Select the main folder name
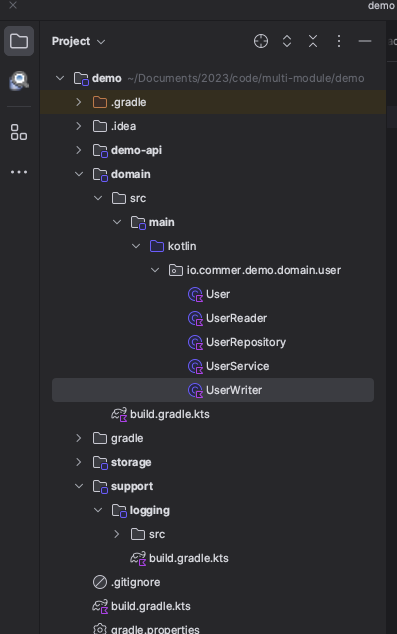Screen dimensions: 397x634 coord(162,222)
